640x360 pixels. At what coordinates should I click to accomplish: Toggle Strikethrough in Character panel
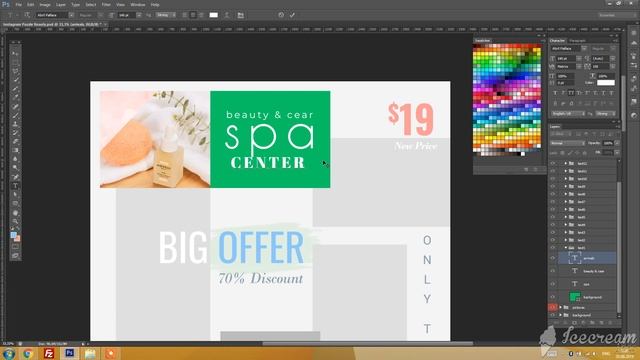pos(611,93)
